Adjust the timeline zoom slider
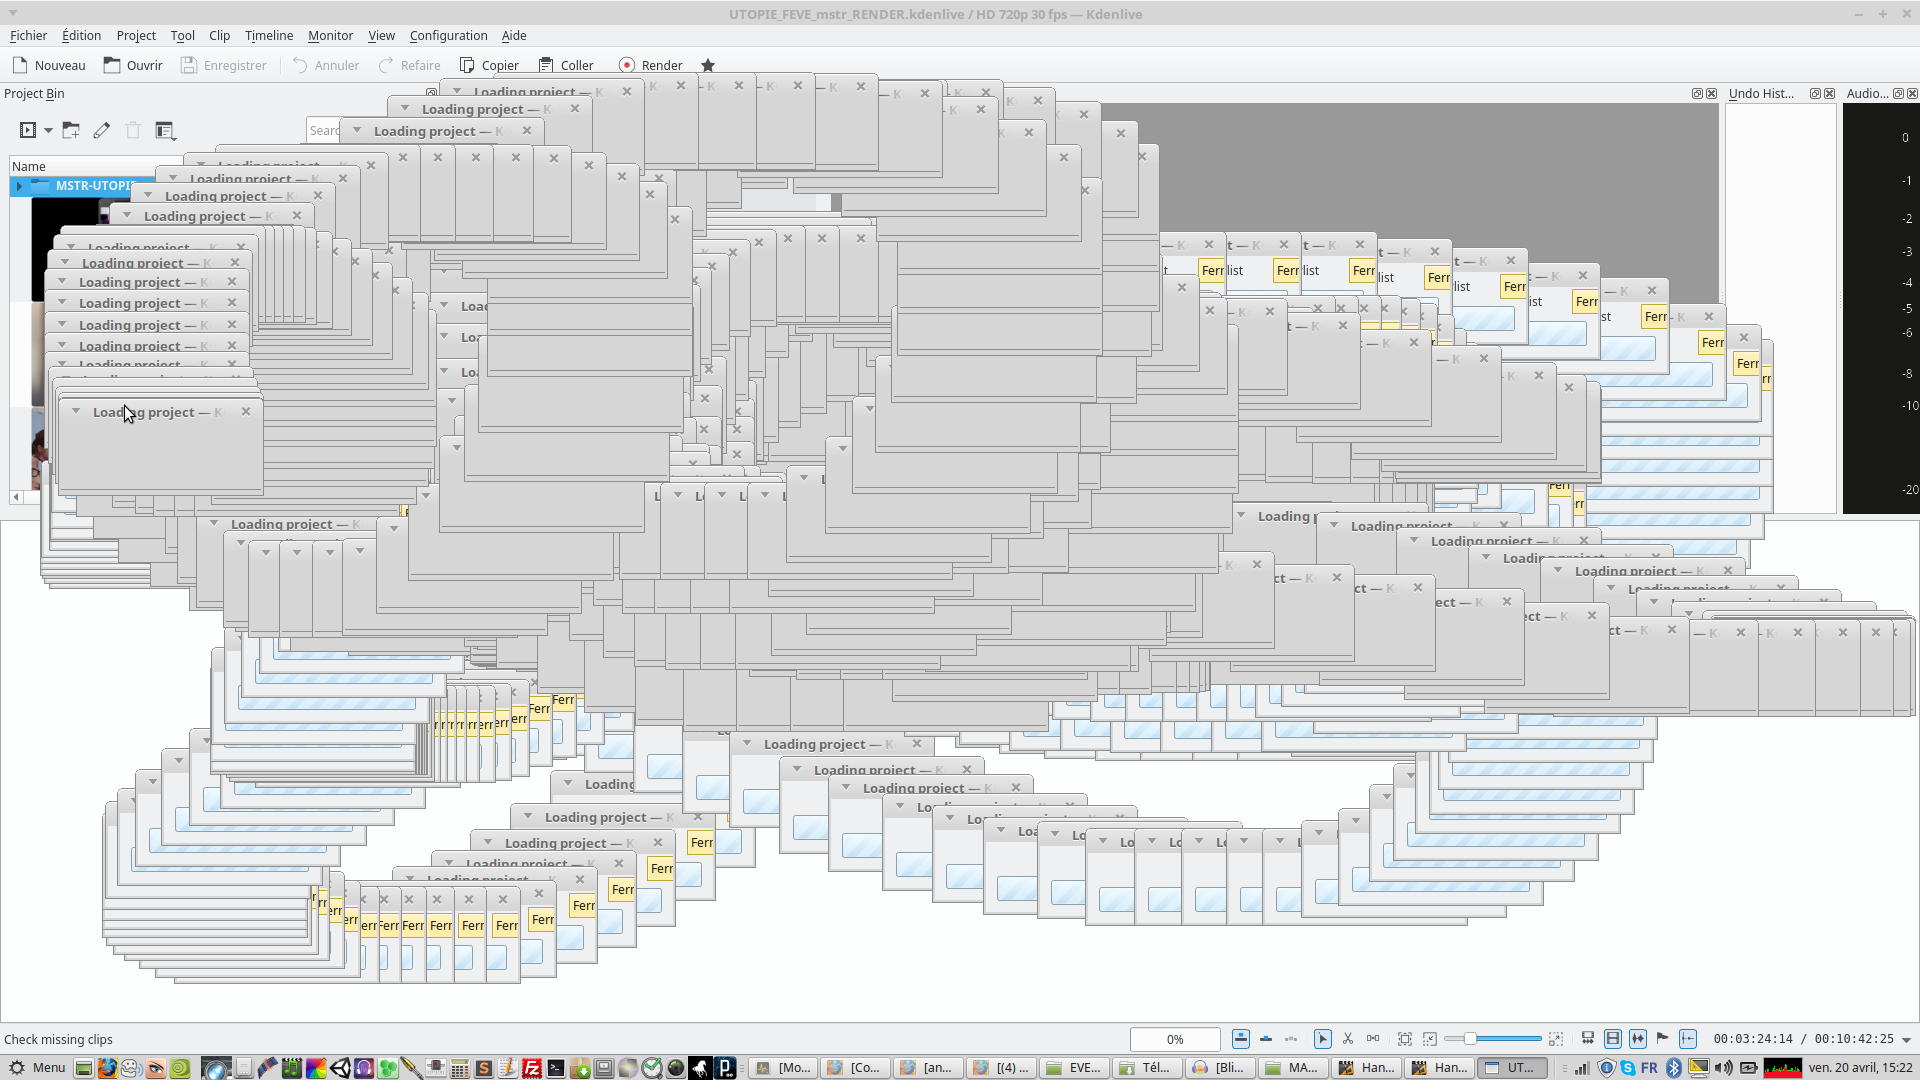Viewport: 1920px width, 1080px height. [1469, 1039]
